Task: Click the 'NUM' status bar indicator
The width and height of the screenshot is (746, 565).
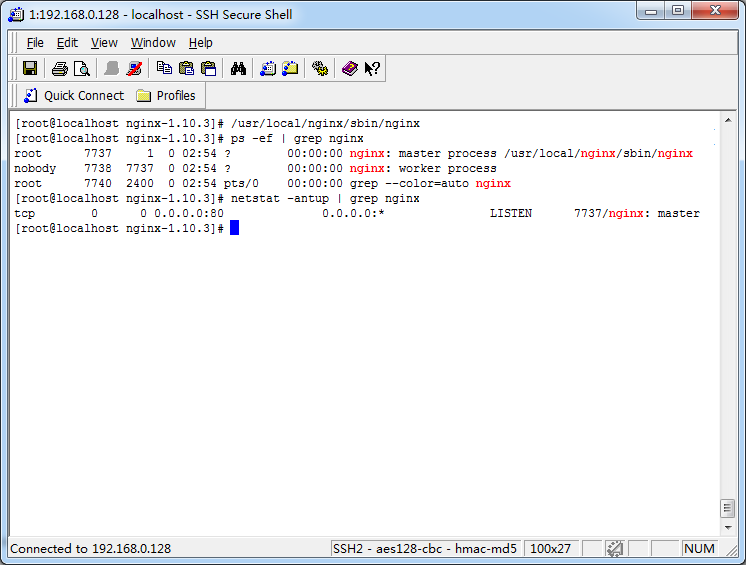Action: (x=699, y=549)
